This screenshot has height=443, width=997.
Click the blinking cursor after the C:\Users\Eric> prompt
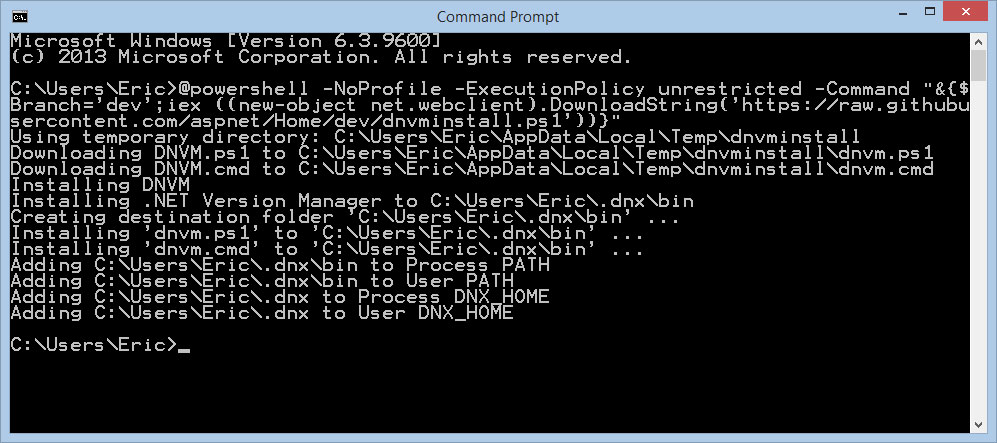point(182,345)
